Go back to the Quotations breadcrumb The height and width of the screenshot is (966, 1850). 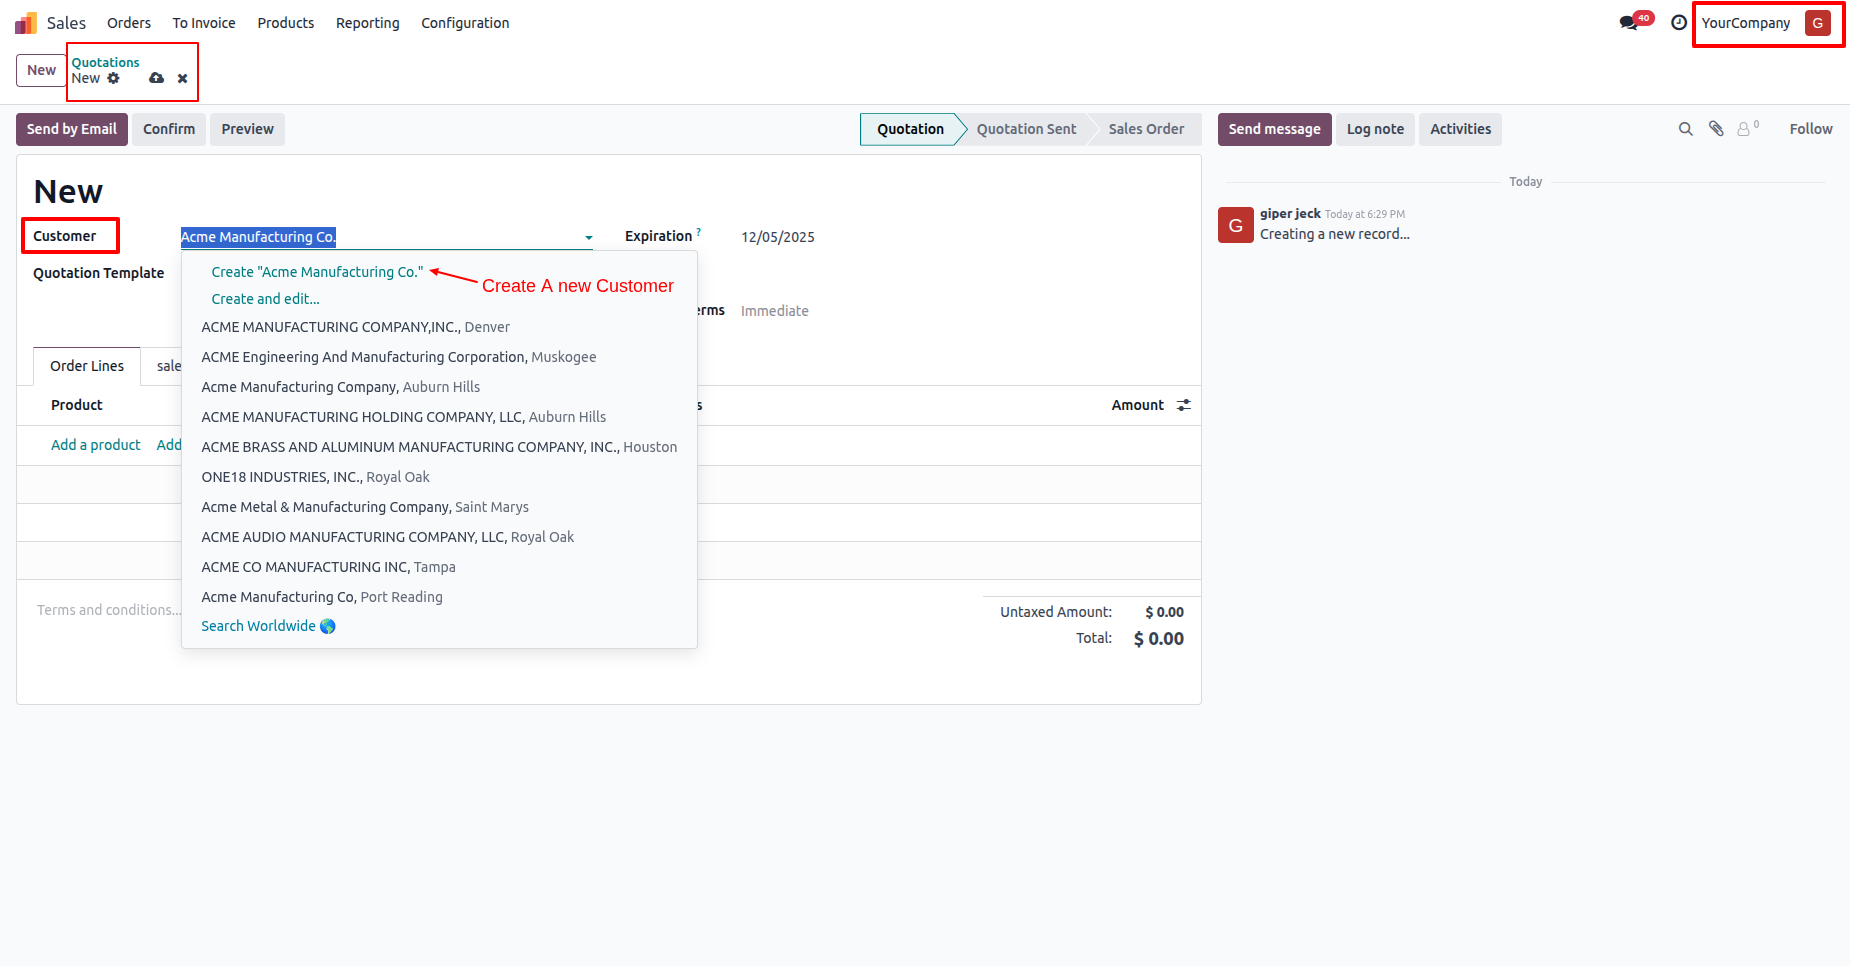[105, 62]
